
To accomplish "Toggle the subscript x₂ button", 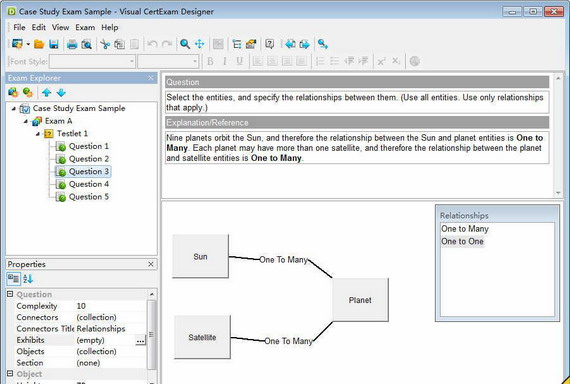I will (396, 61).
